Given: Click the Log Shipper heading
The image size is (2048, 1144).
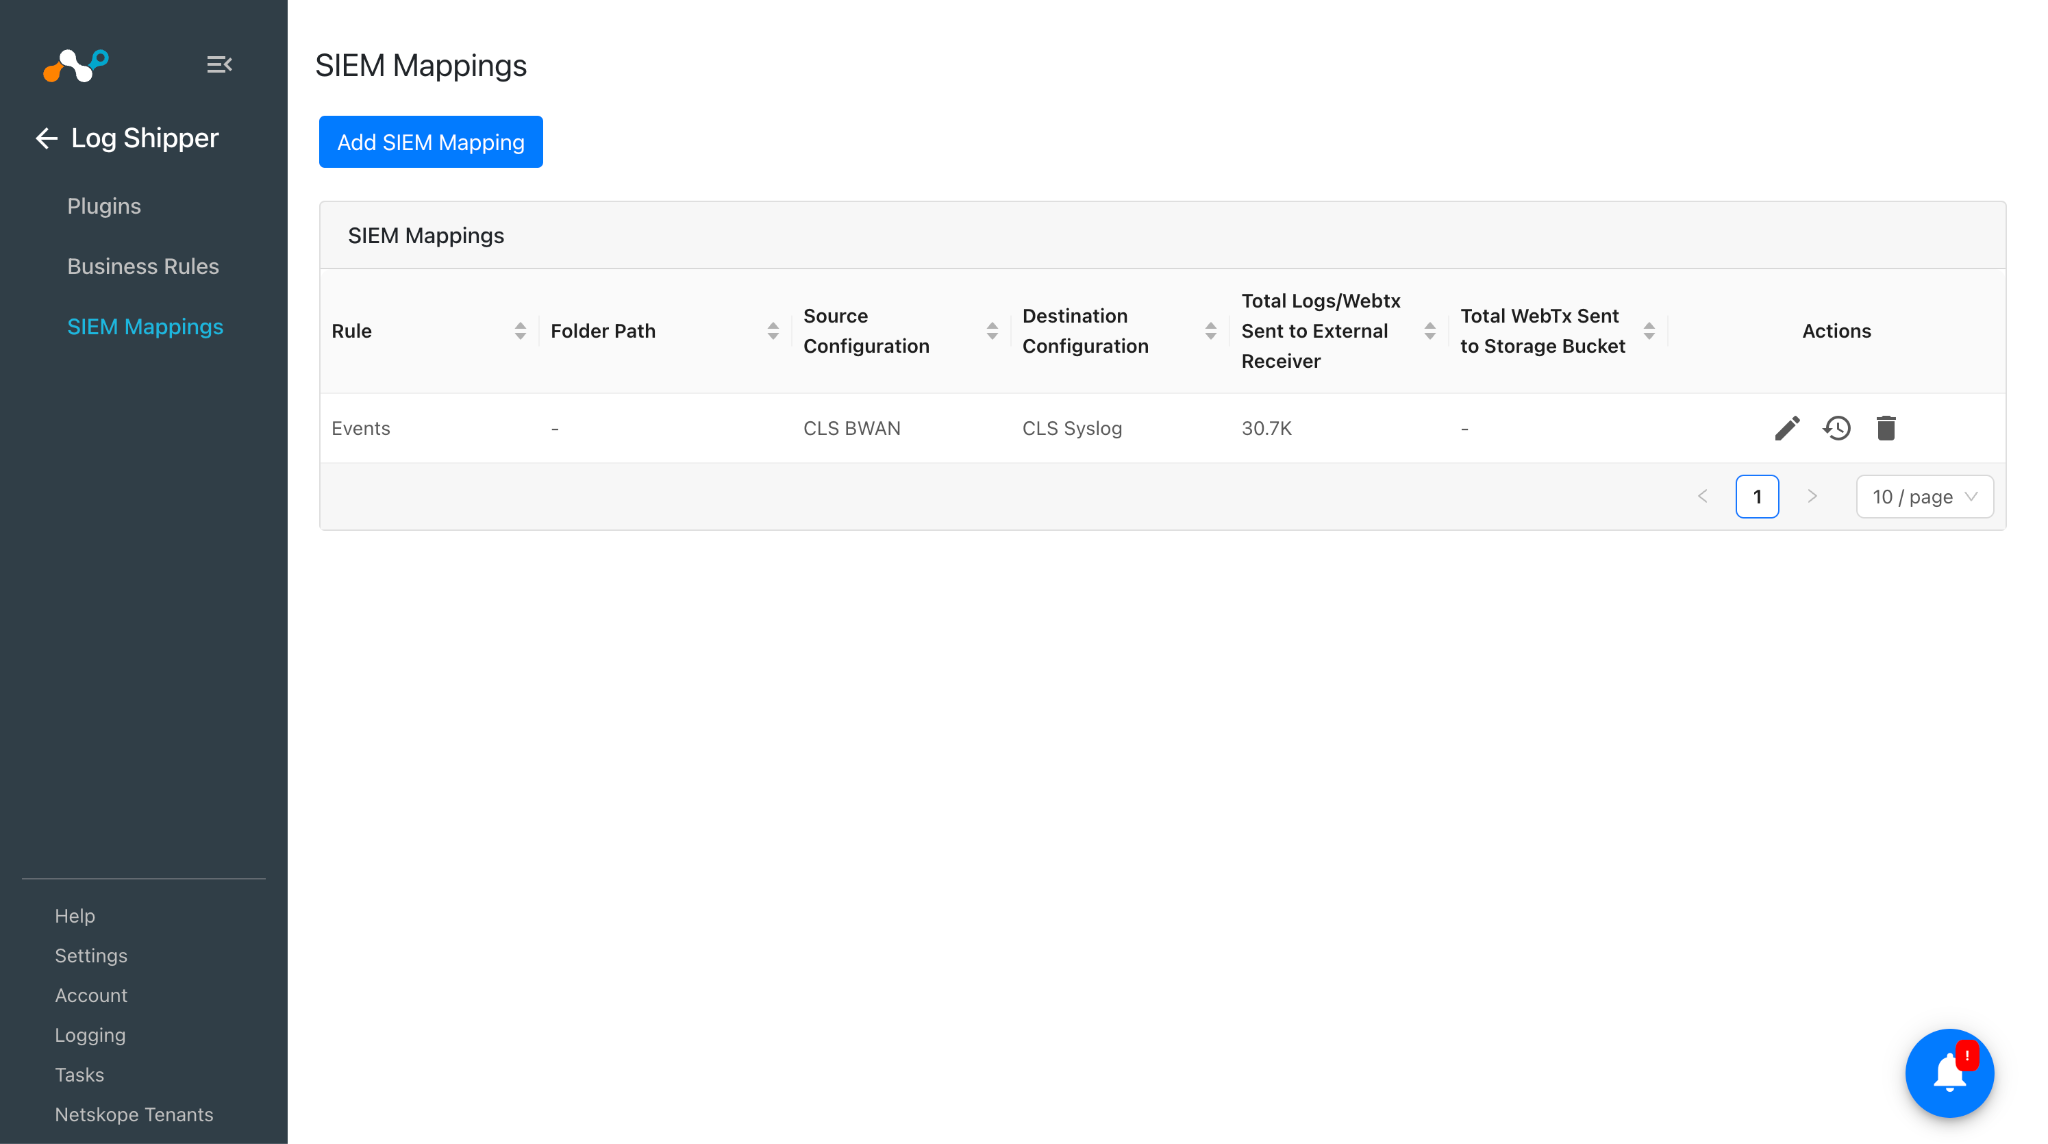Looking at the screenshot, I should (x=144, y=138).
